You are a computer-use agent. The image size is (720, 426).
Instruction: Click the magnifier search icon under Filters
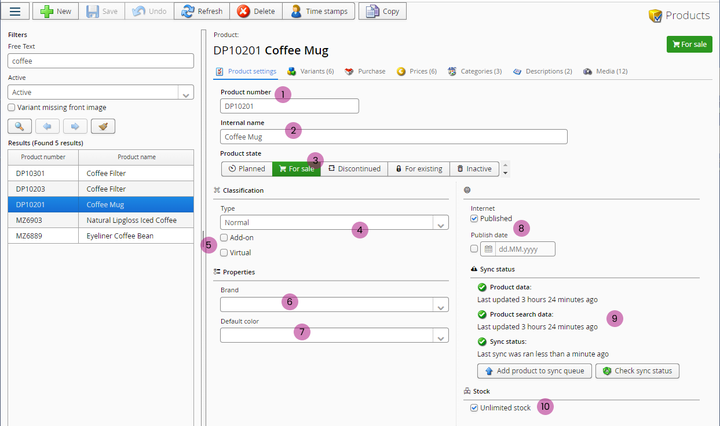[19, 126]
